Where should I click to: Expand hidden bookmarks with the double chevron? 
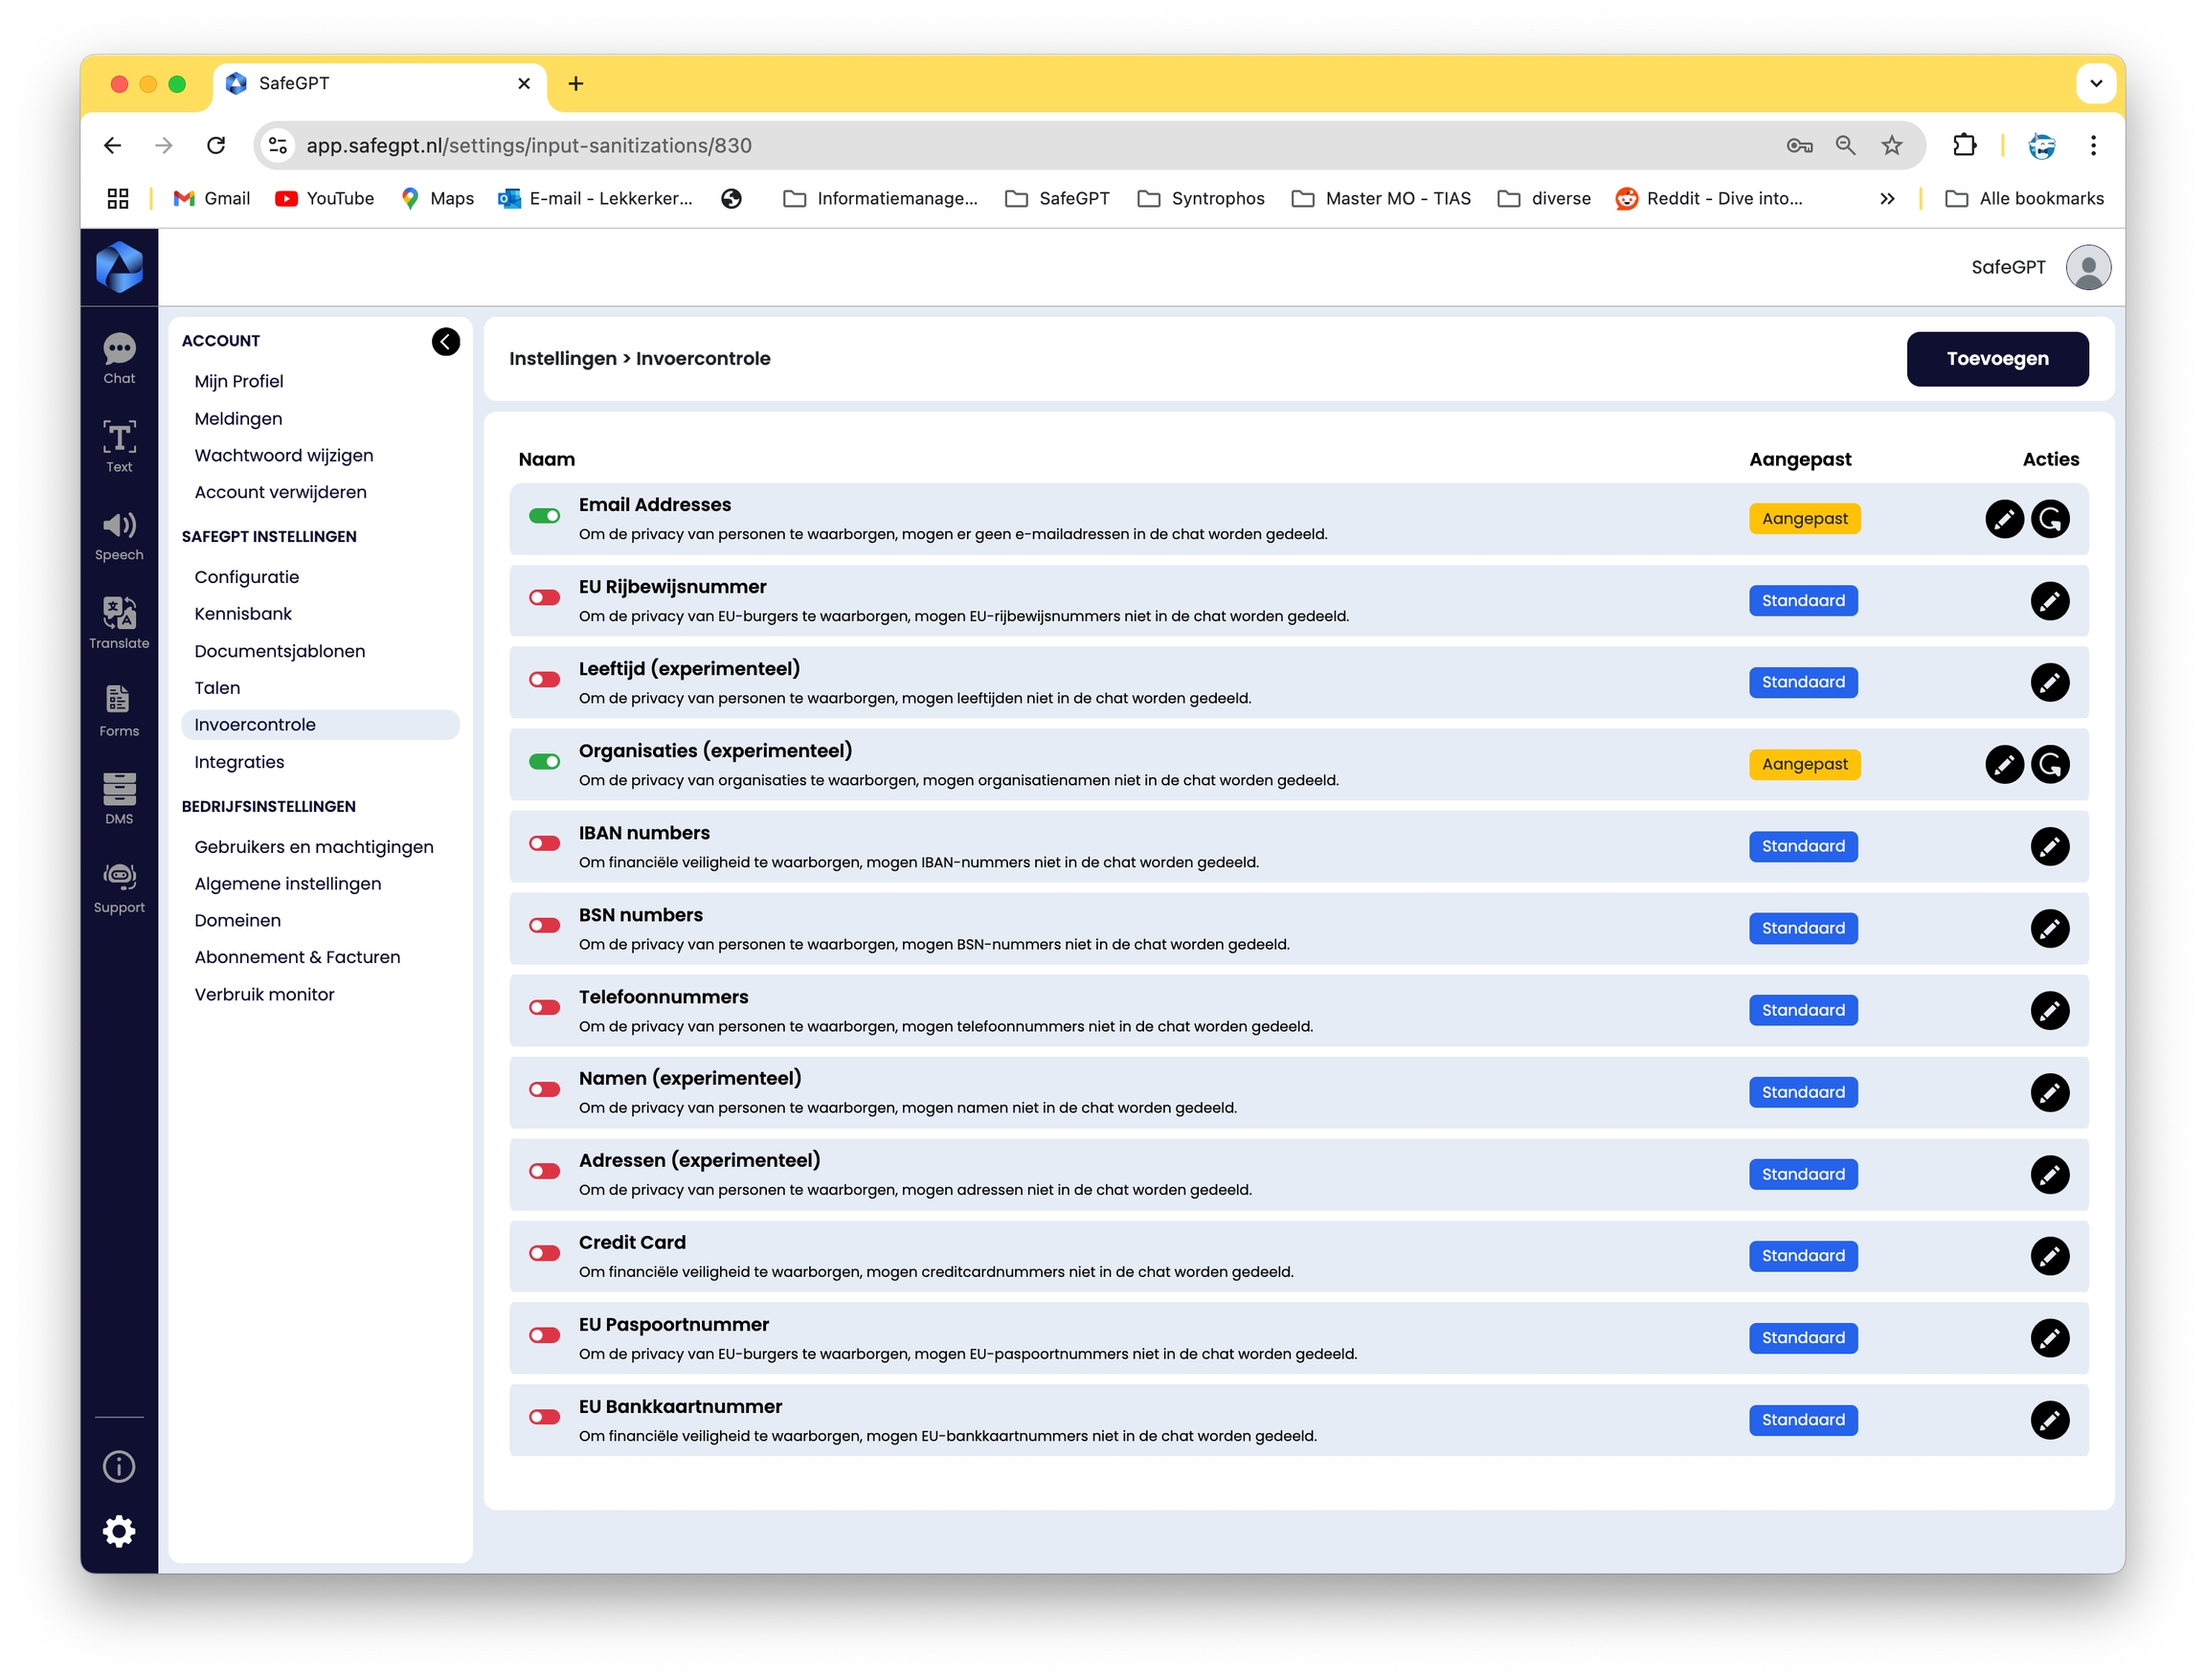(1886, 199)
